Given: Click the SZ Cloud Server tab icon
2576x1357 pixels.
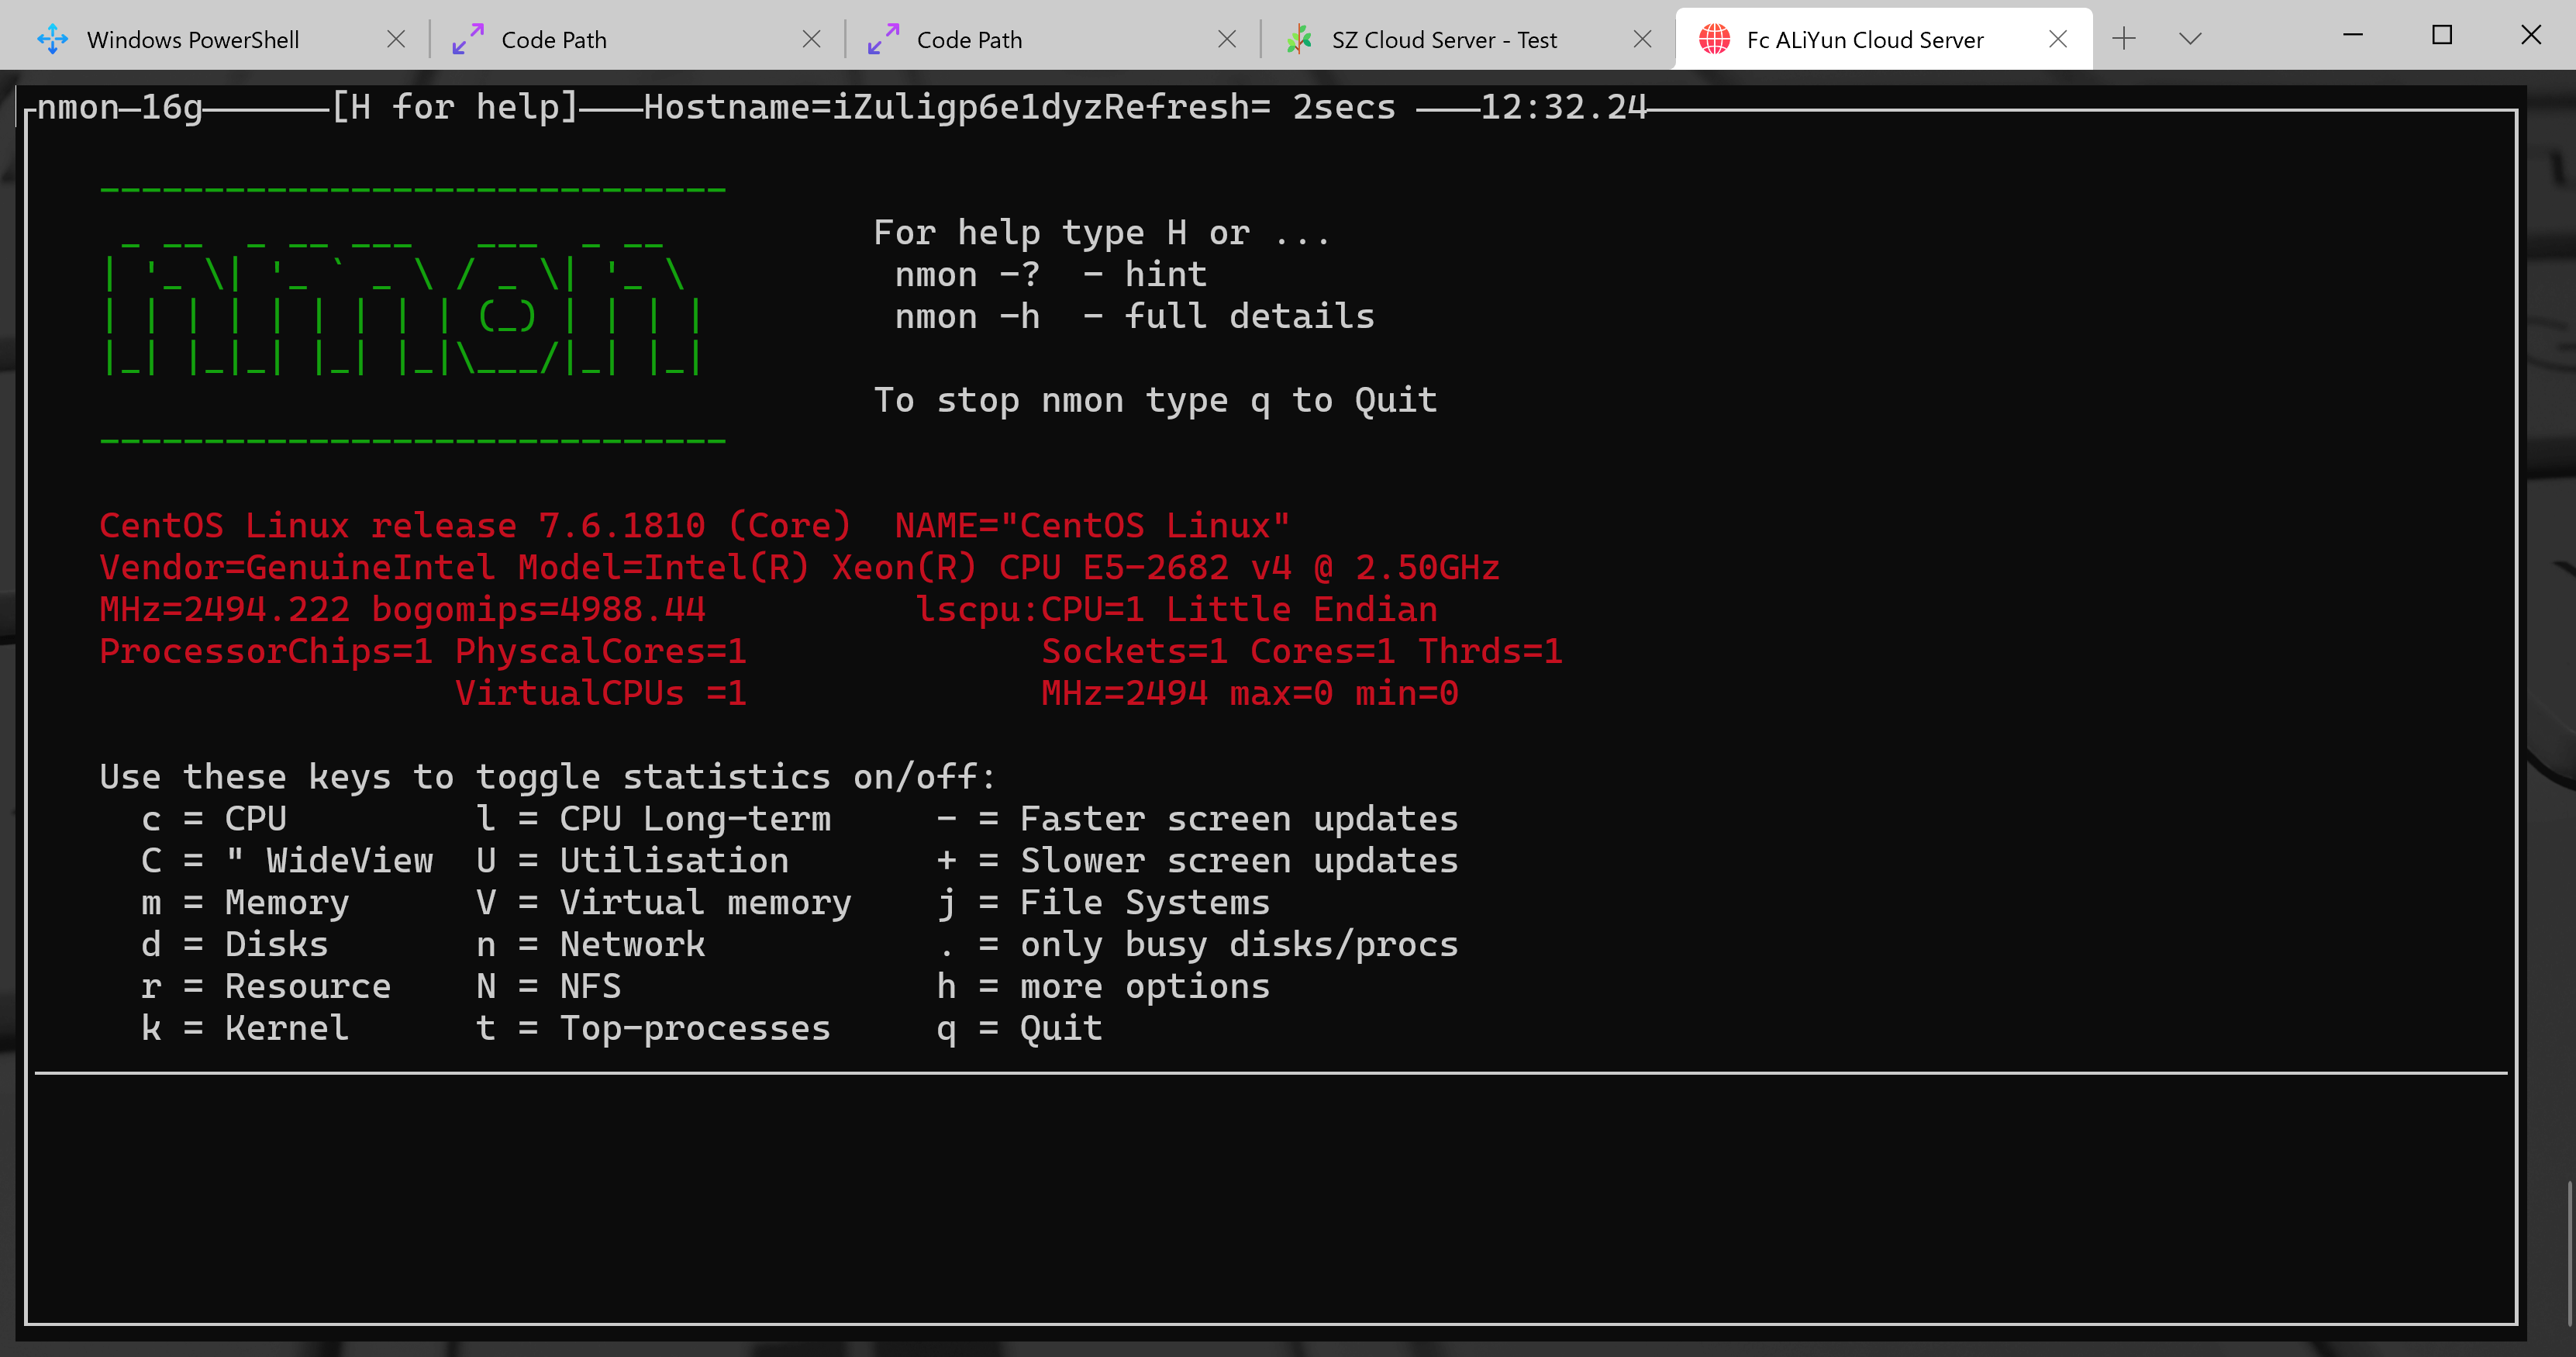Looking at the screenshot, I should point(1299,39).
